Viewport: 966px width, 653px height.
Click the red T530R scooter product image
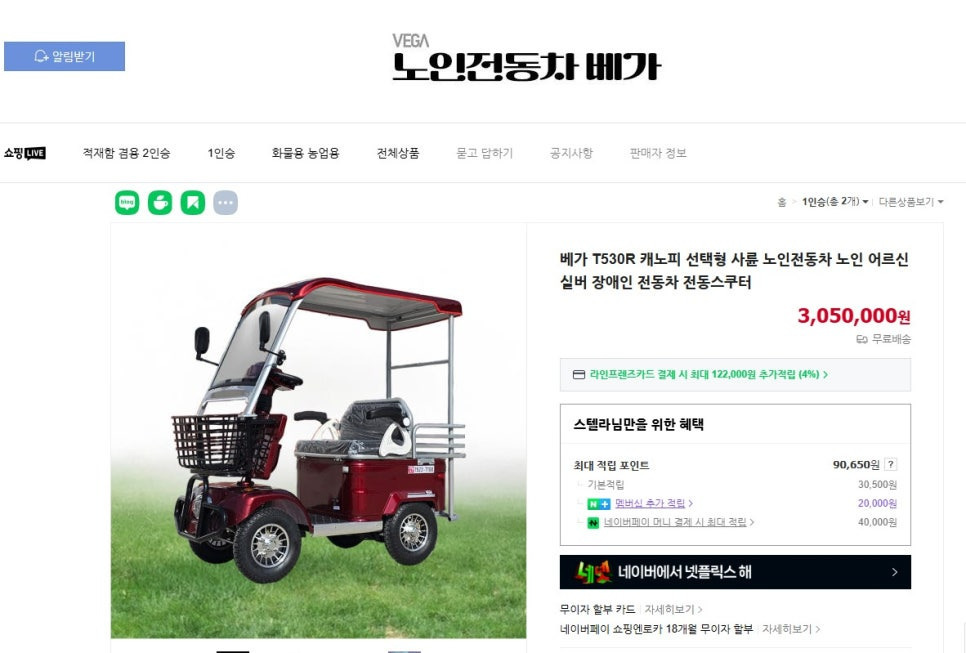coord(319,431)
